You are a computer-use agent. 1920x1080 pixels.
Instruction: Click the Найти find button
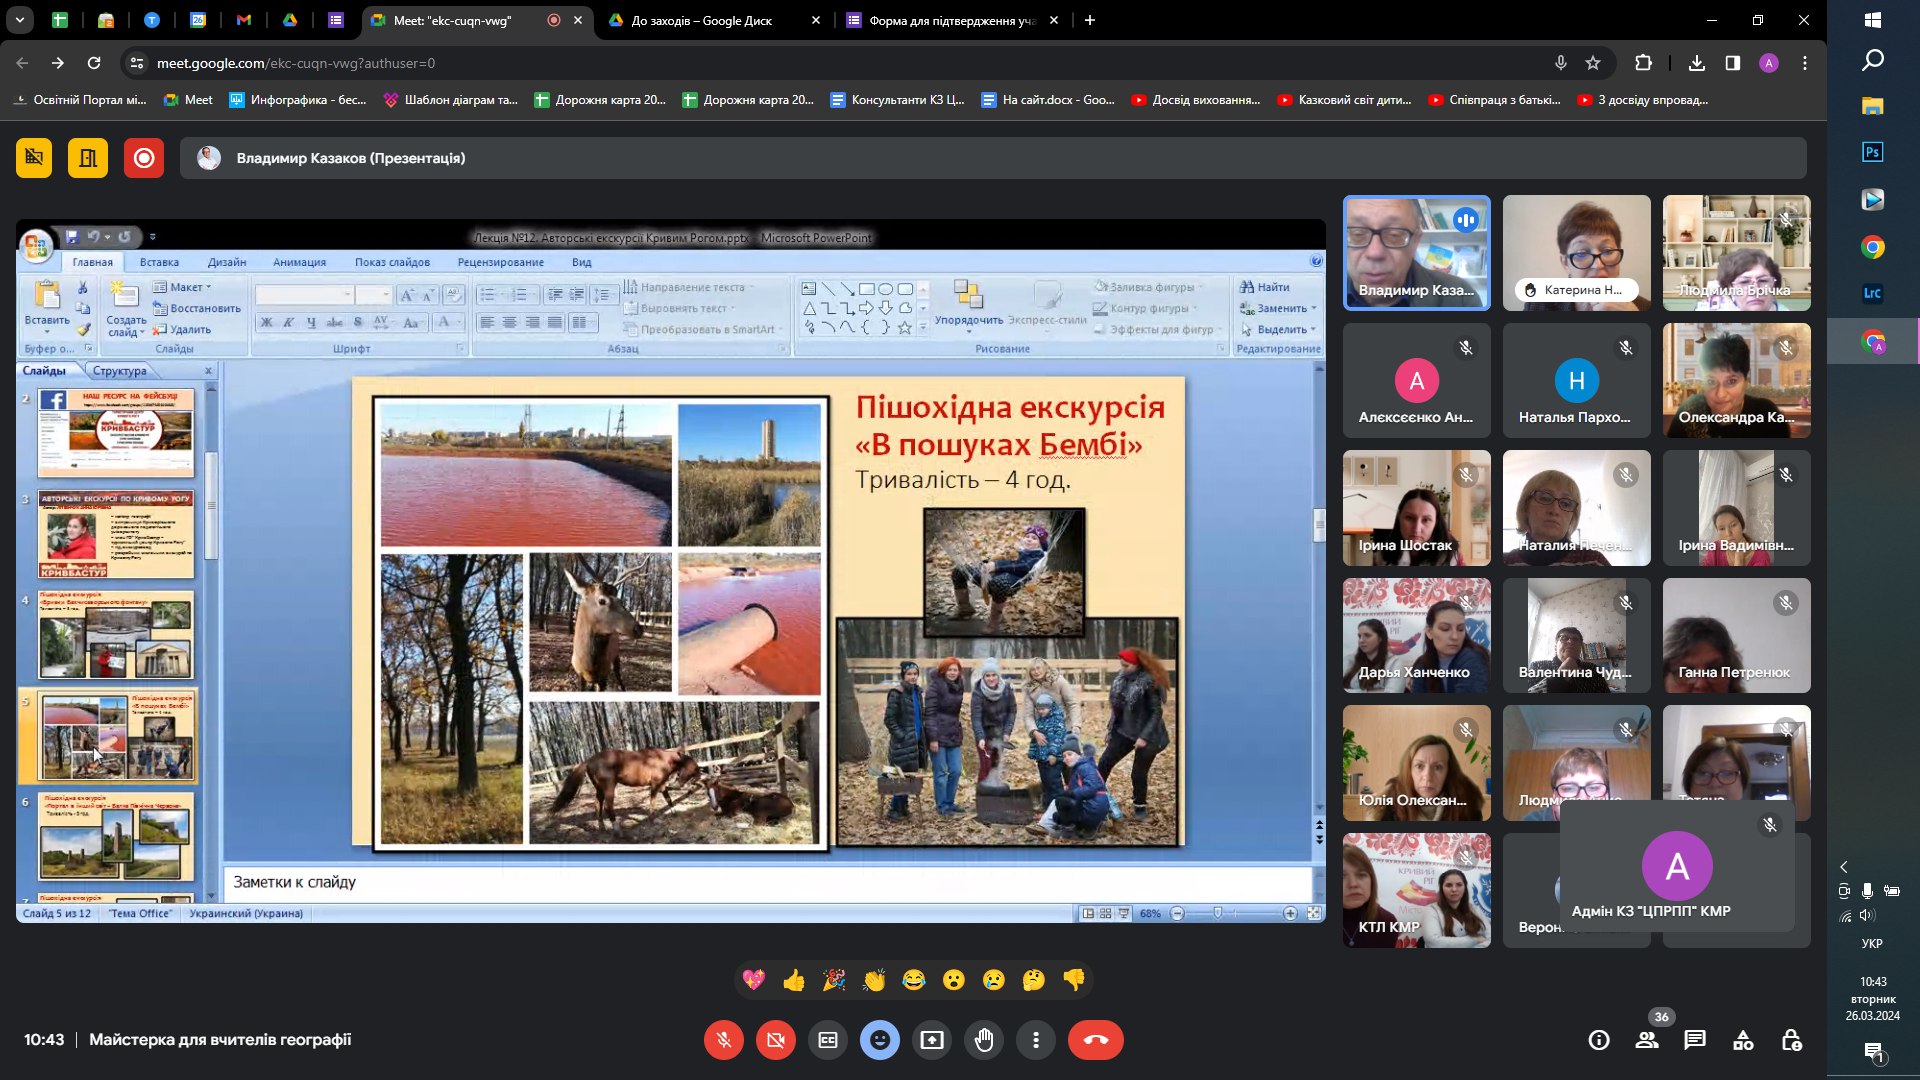[1265, 287]
